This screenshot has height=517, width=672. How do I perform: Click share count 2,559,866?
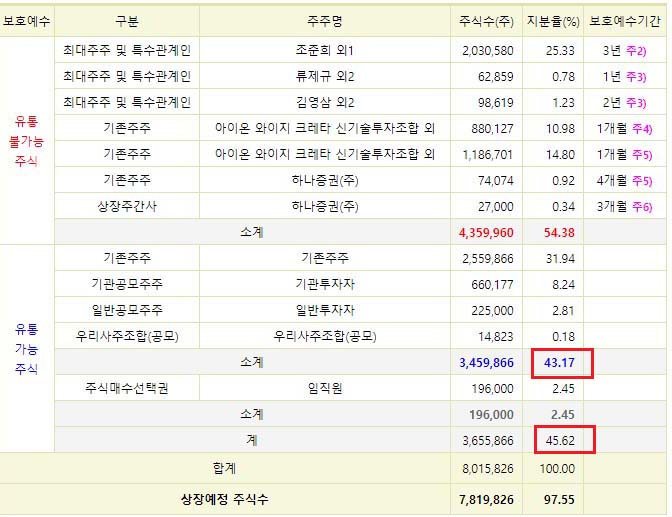coord(488,258)
